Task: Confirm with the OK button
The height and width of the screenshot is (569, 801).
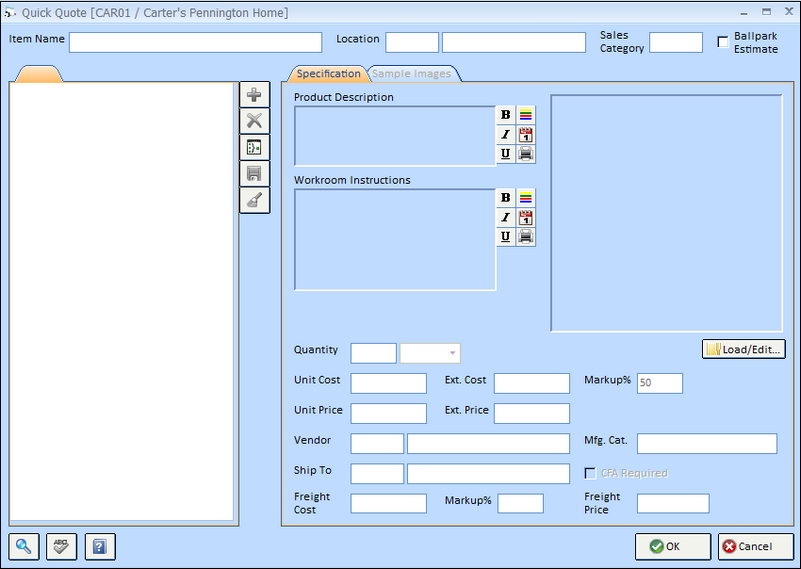Action: [x=673, y=547]
